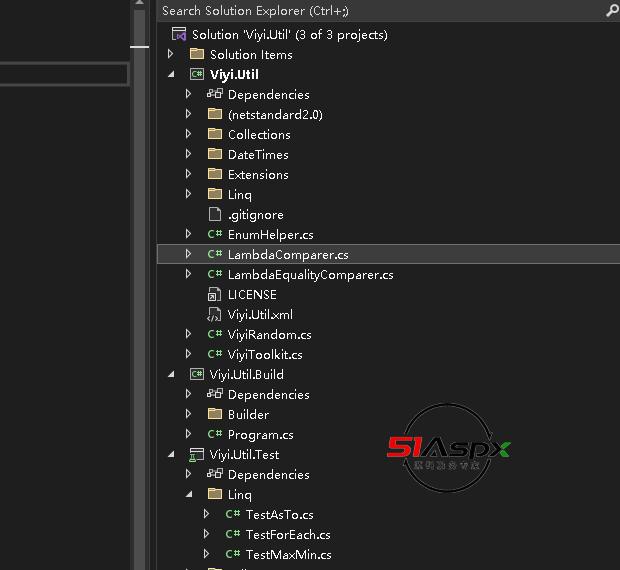Click the LICENSE file icon
Viewport: 620px width, 570px height.
click(x=214, y=295)
